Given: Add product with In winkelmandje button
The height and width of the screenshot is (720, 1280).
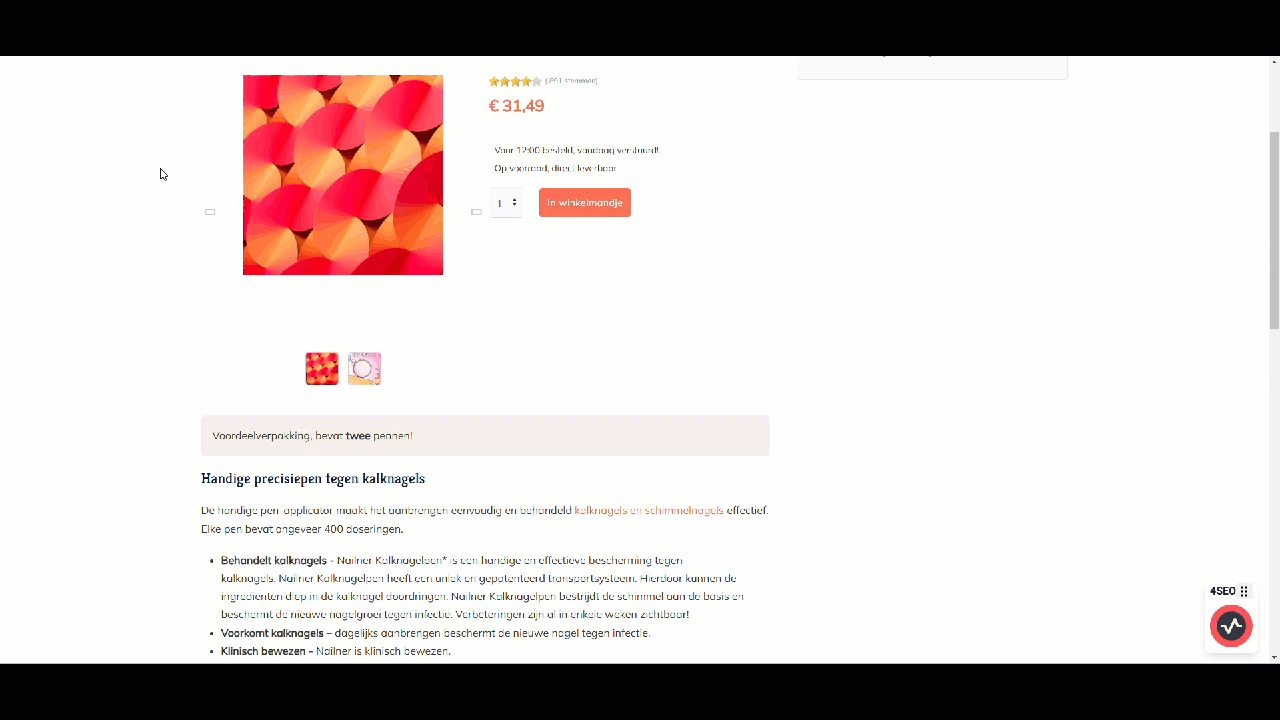Looking at the screenshot, I should click(585, 203).
